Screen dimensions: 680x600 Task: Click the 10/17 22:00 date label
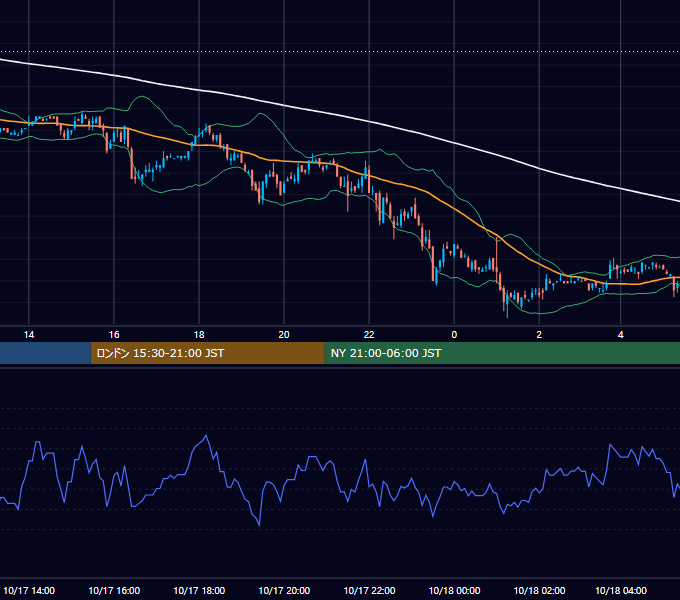(369, 590)
